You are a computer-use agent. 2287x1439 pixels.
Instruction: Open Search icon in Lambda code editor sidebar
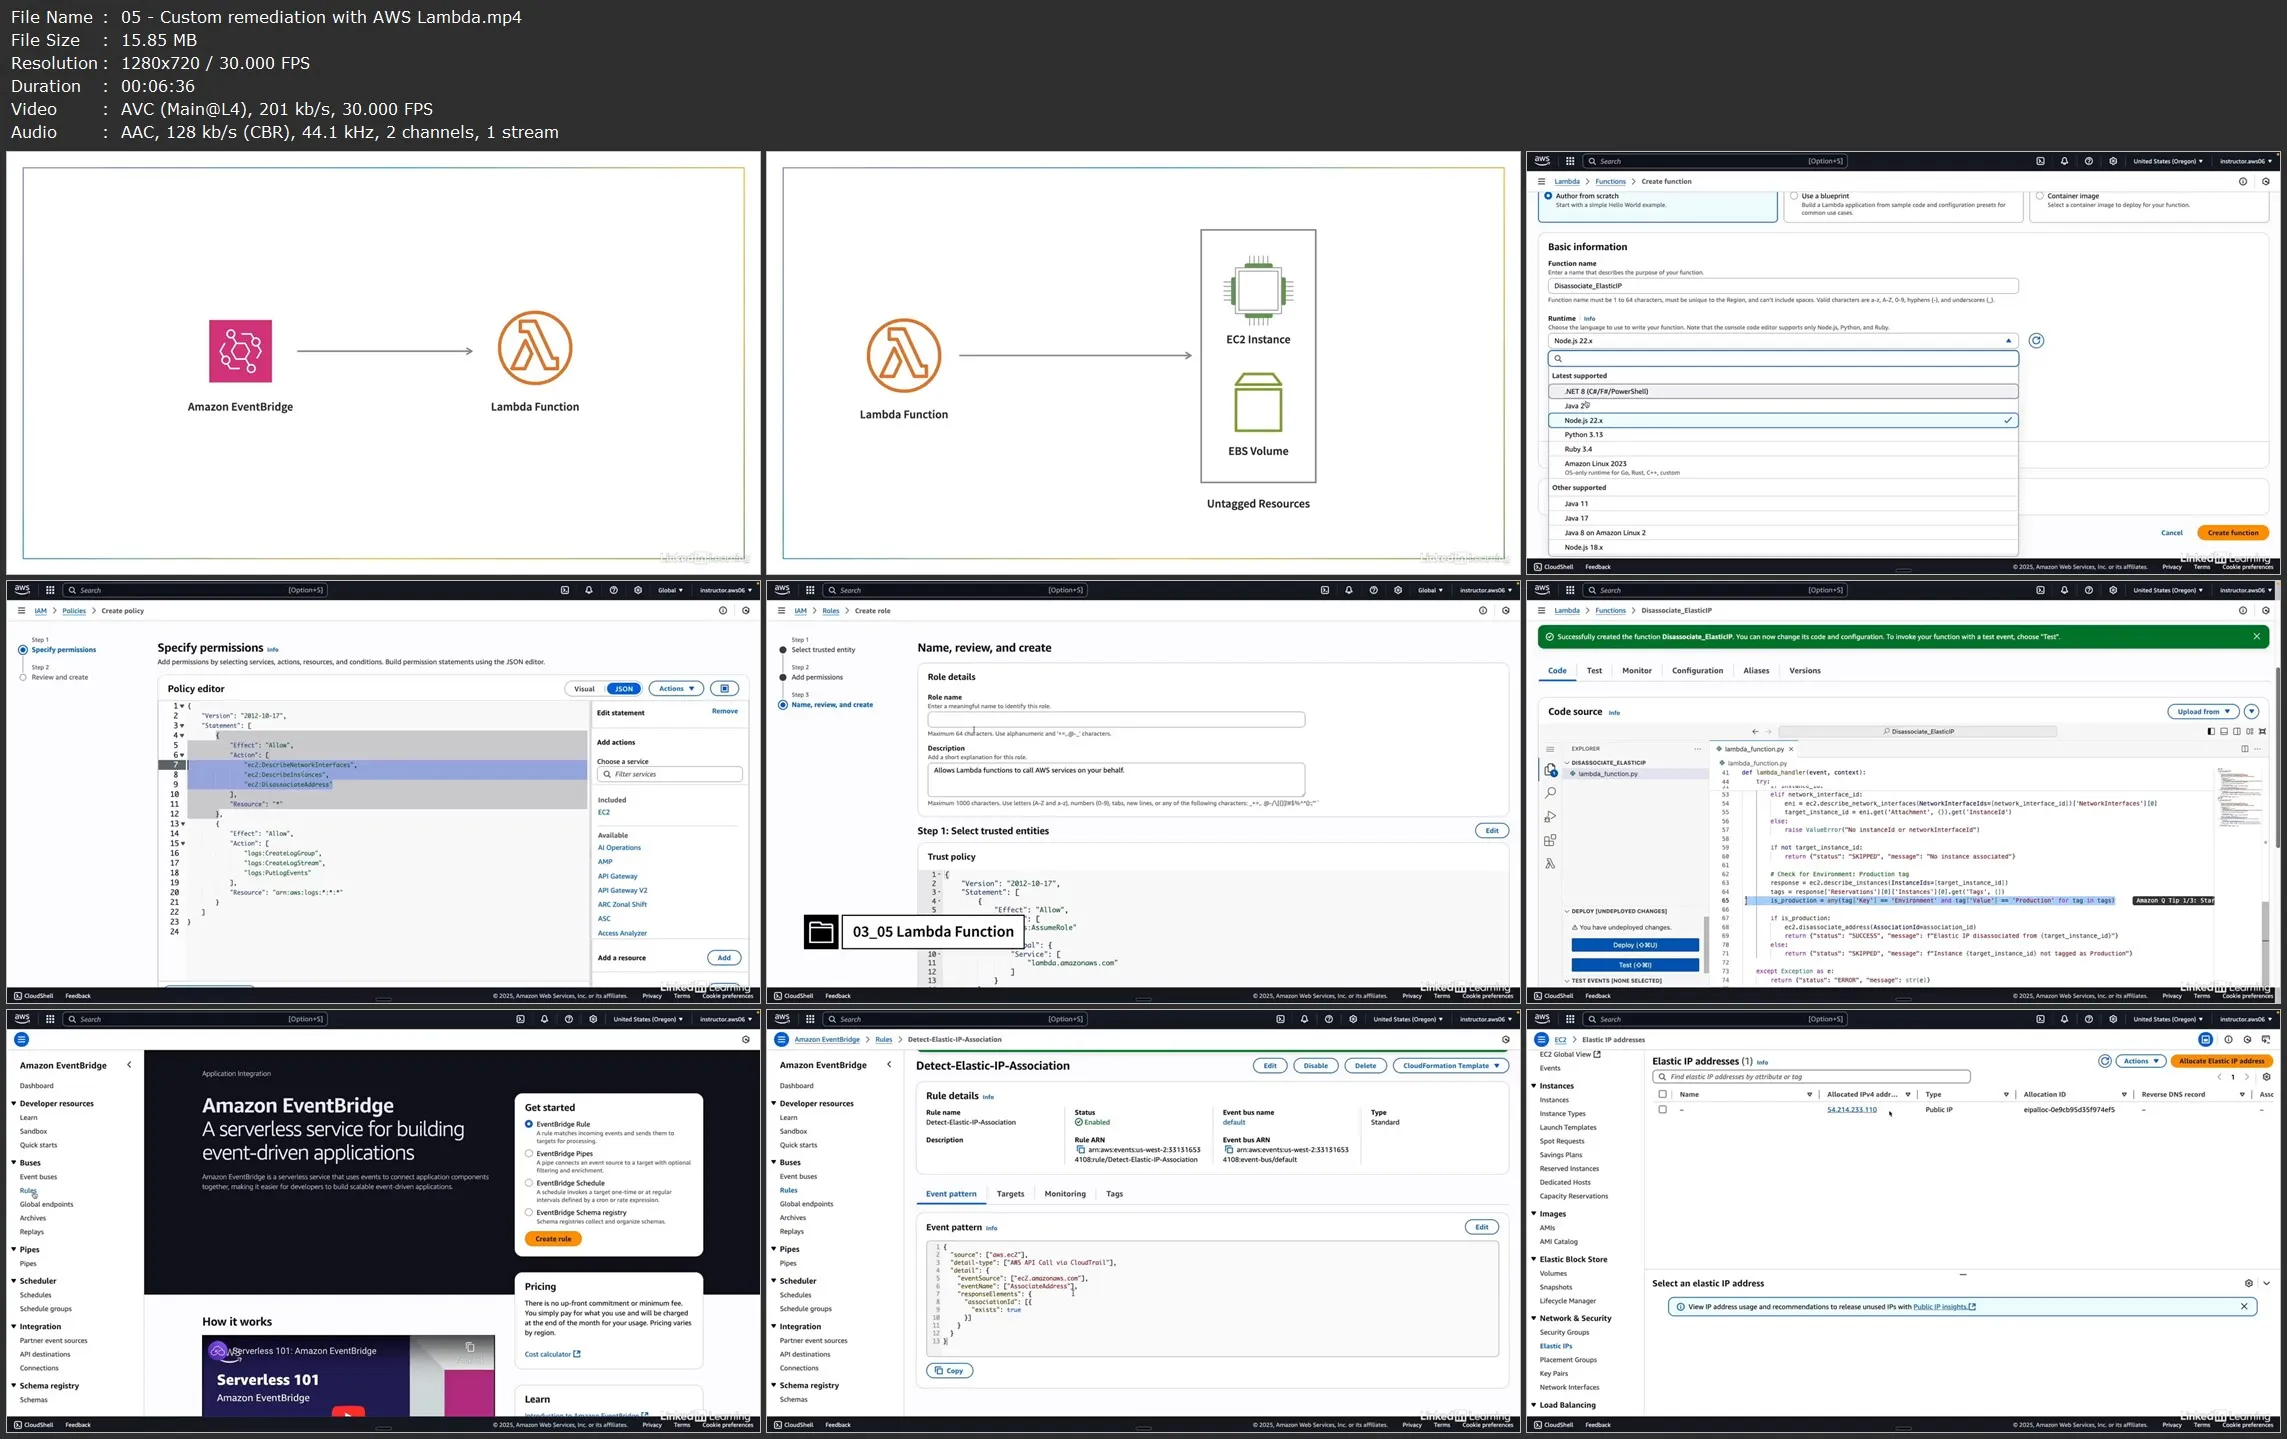click(1550, 793)
